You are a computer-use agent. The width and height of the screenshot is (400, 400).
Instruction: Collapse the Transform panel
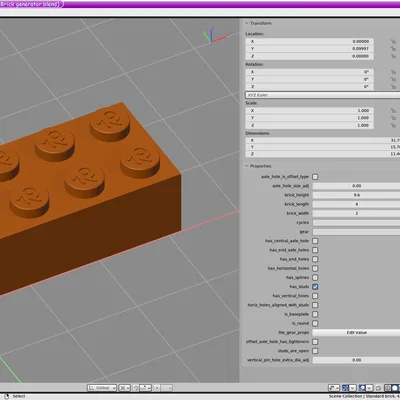pos(247,23)
